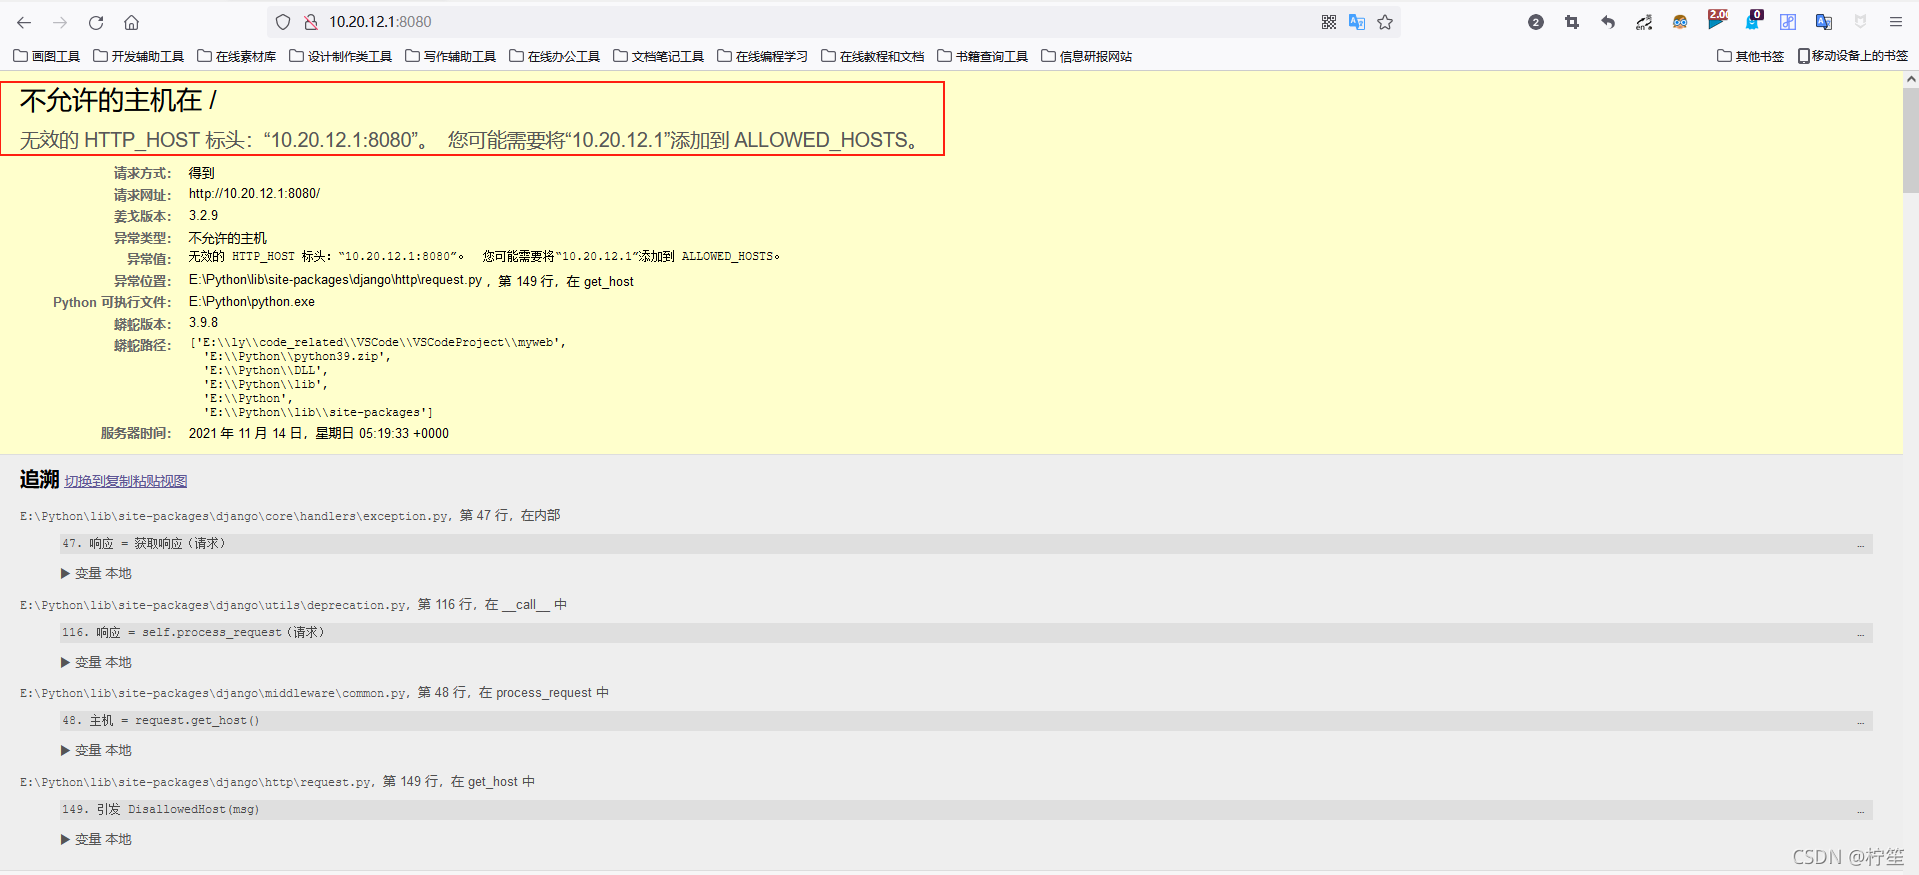Open the 书籍查询工具 bookmarks folder
This screenshot has width=1919, height=875.
983,56
